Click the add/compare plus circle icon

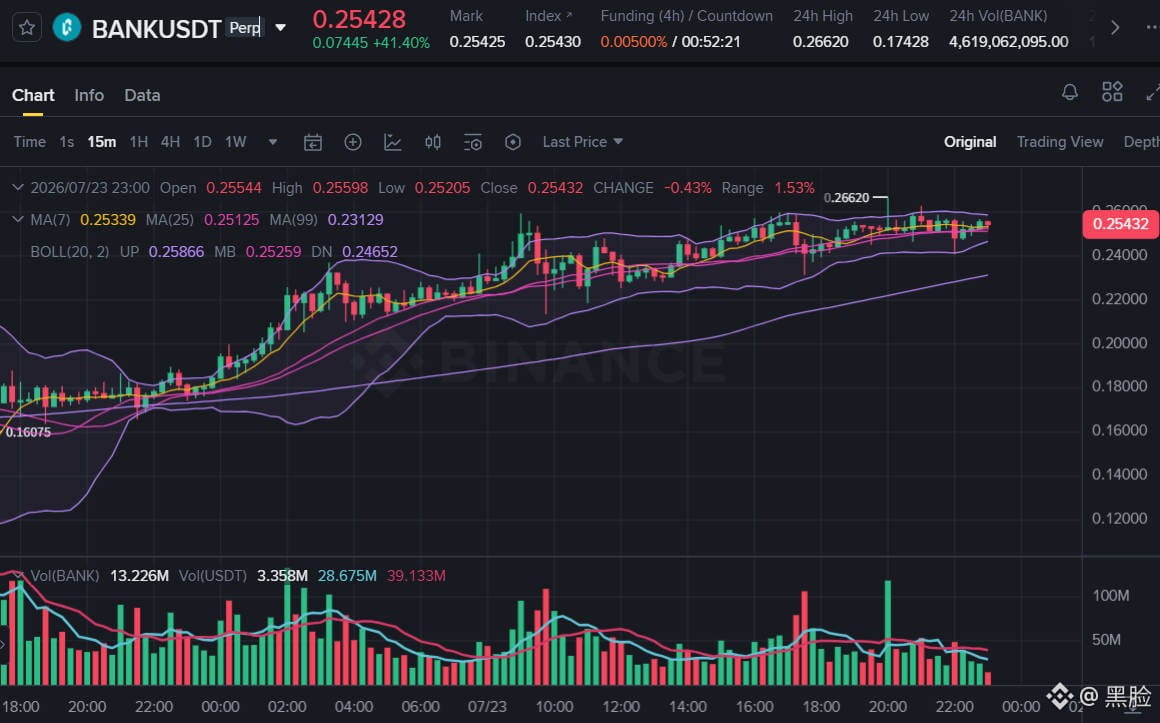pyautogui.click(x=353, y=142)
